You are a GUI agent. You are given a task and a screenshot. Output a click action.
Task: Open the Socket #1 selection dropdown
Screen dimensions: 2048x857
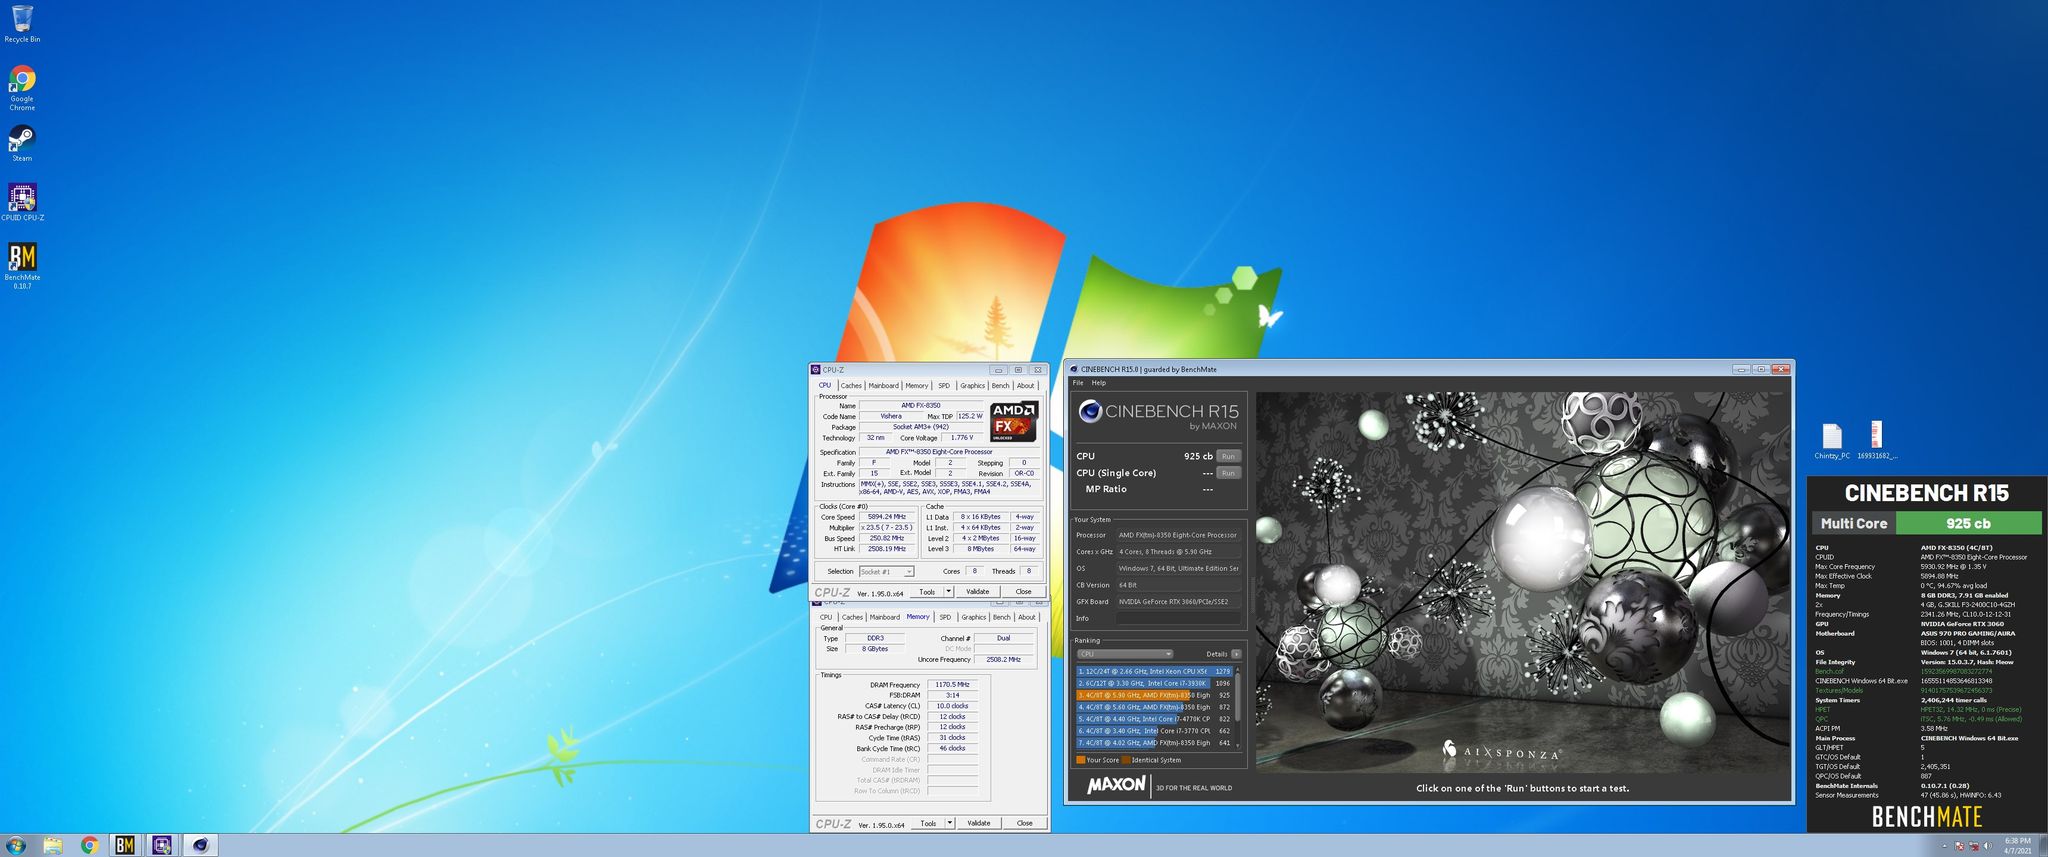pyautogui.click(x=886, y=571)
